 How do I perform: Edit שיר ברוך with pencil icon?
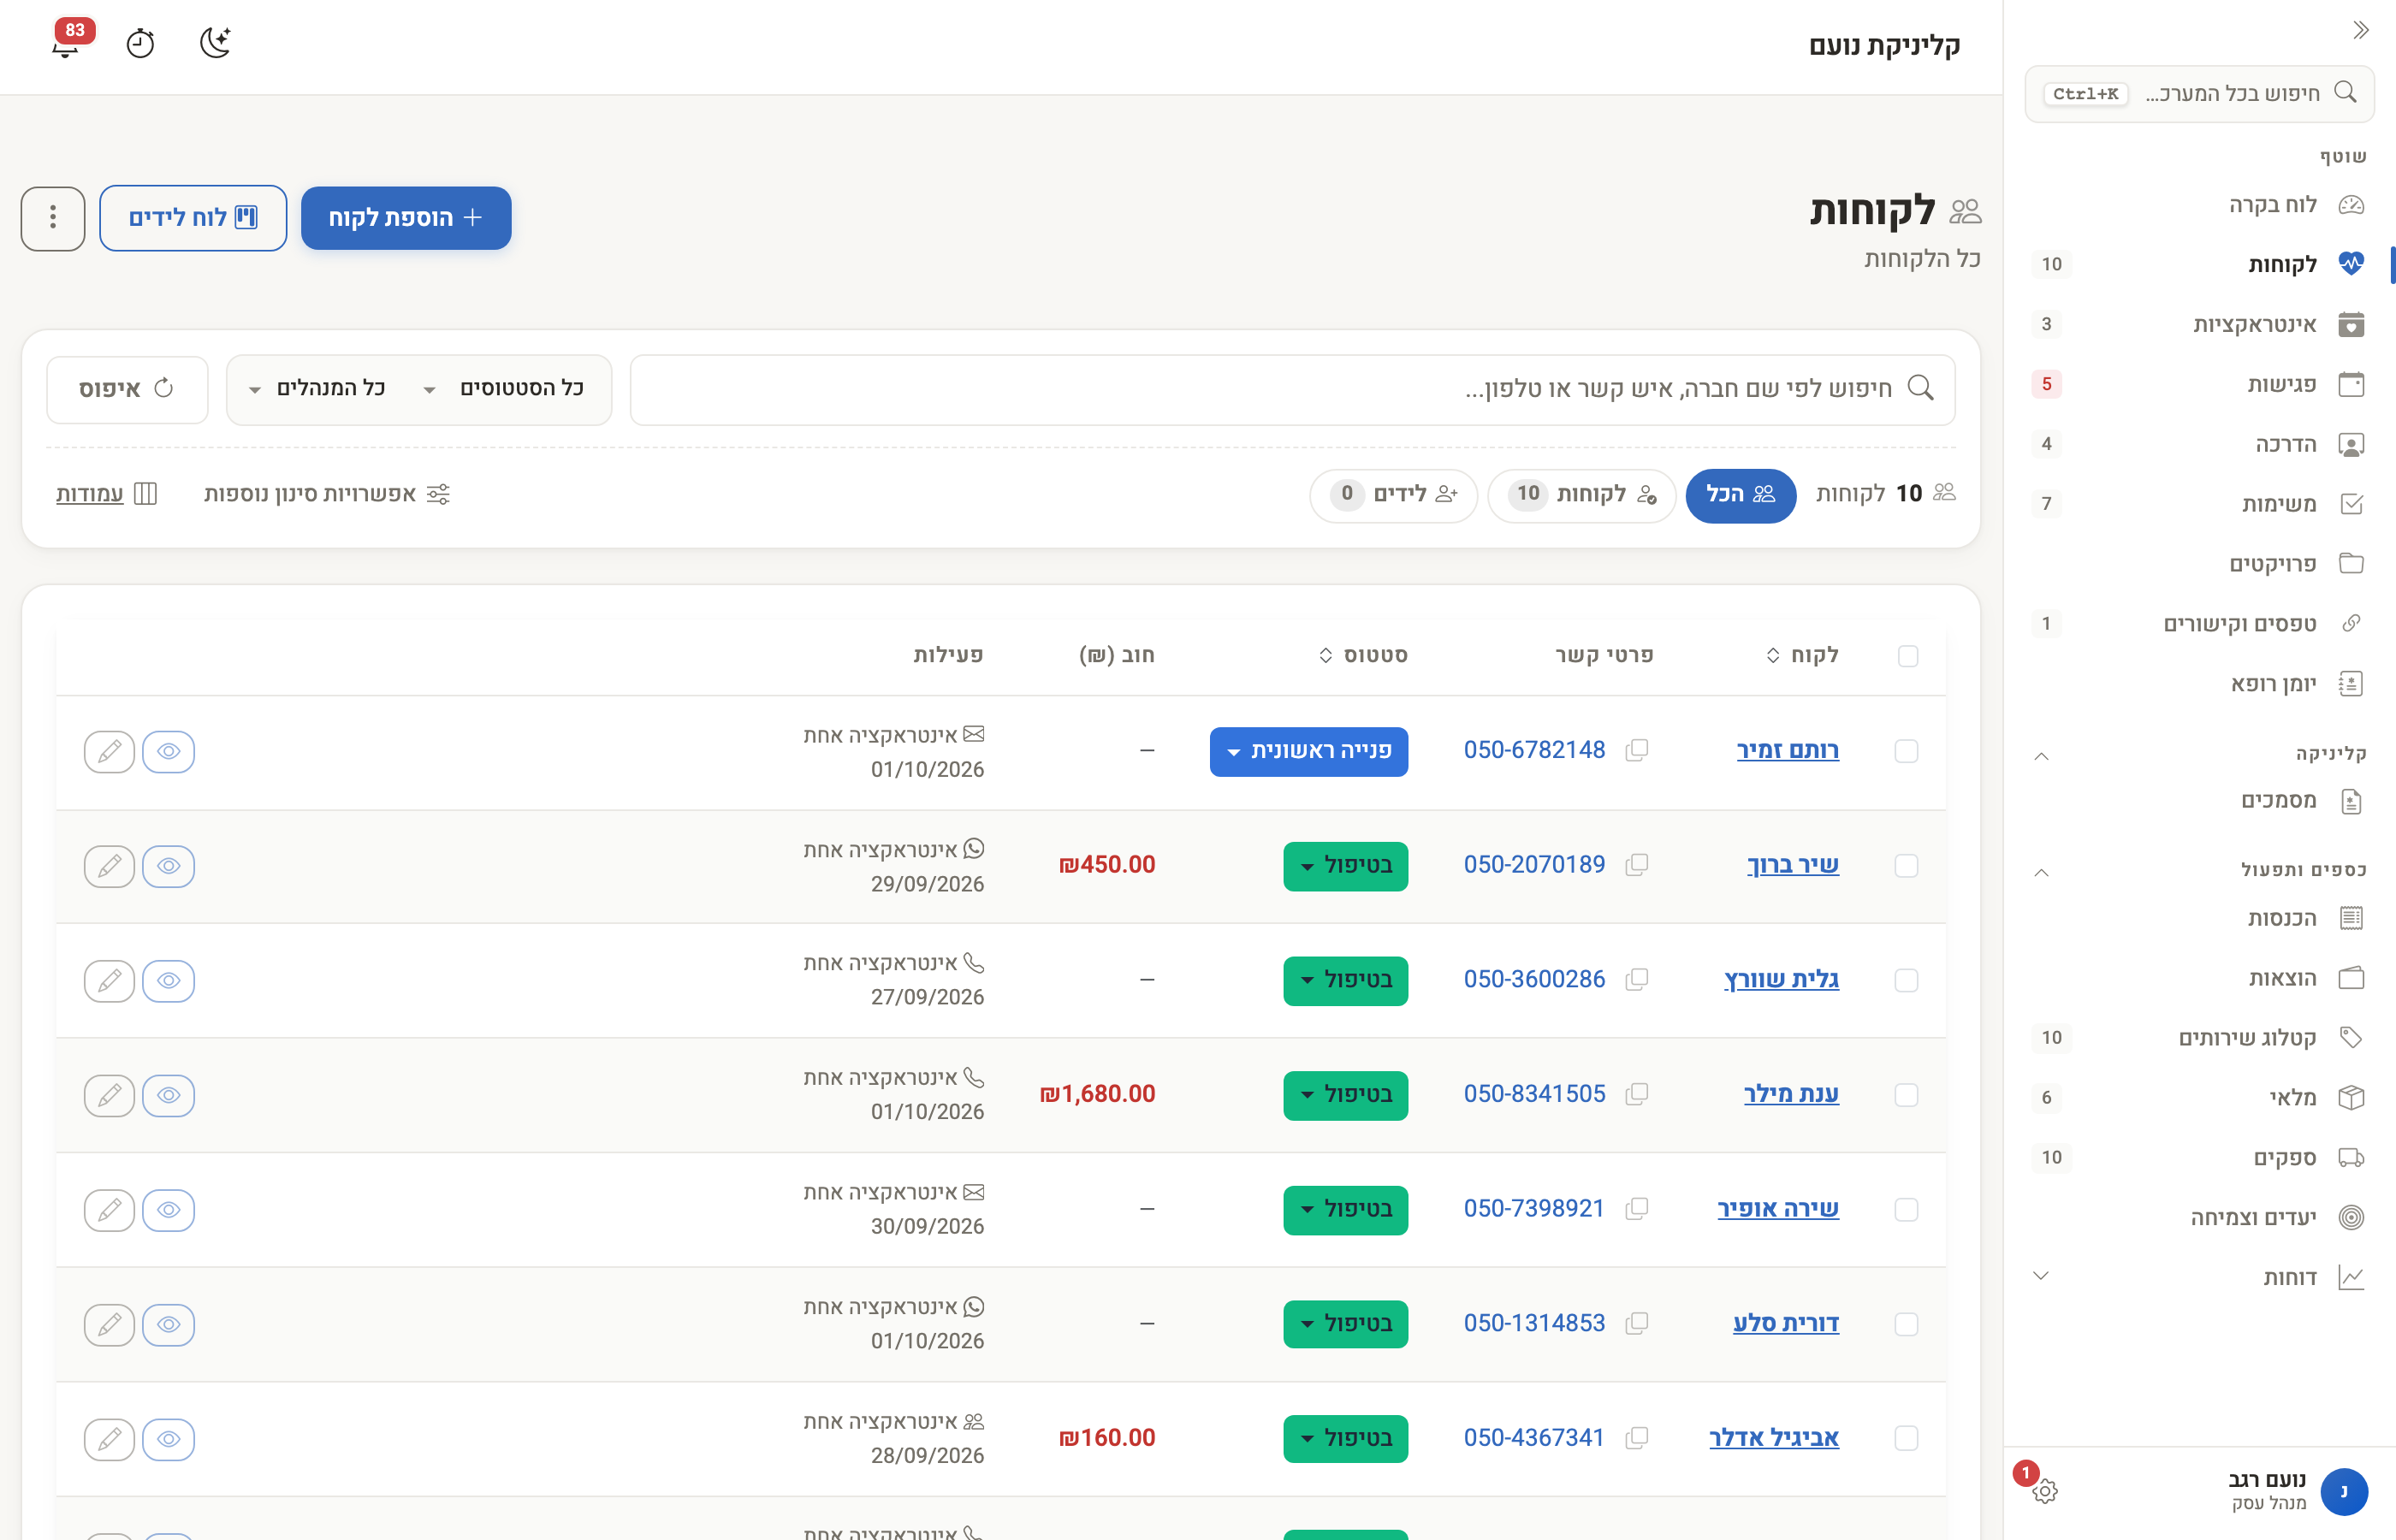(x=109, y=866)
